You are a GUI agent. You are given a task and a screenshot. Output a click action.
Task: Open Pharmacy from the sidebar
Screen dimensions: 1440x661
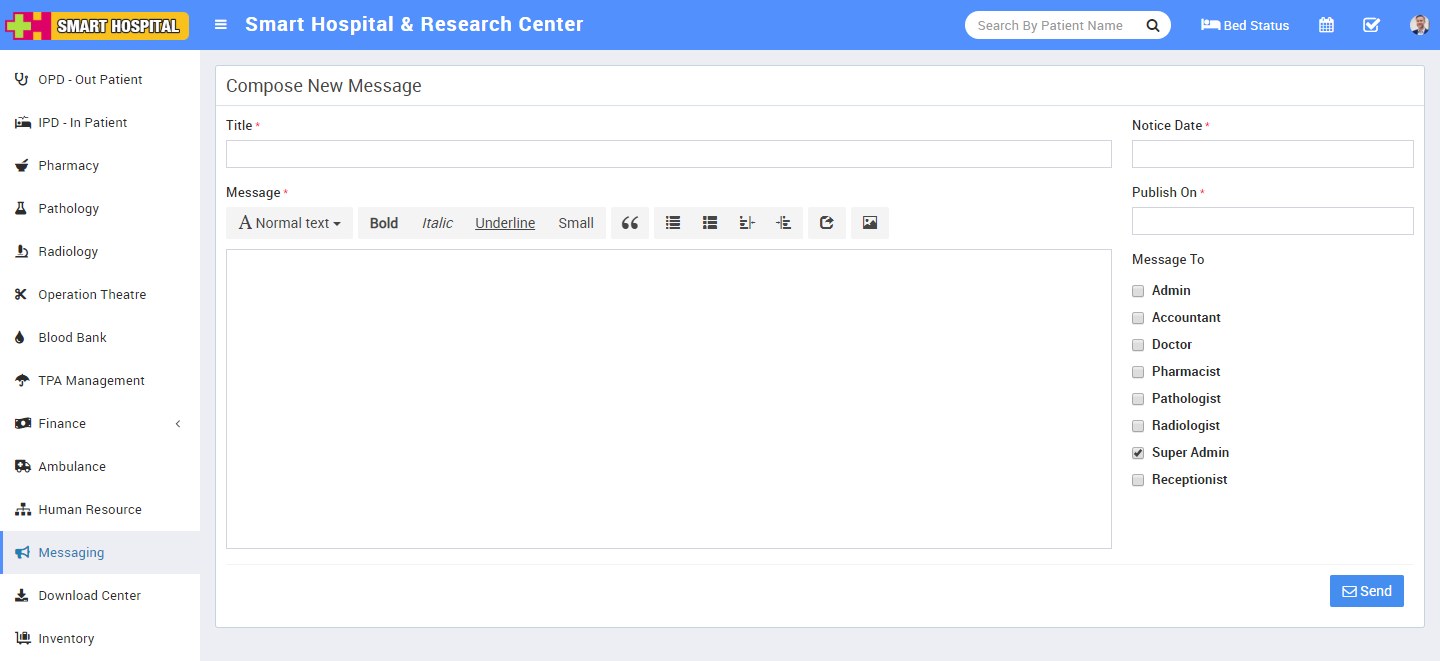tap(68, 166)
